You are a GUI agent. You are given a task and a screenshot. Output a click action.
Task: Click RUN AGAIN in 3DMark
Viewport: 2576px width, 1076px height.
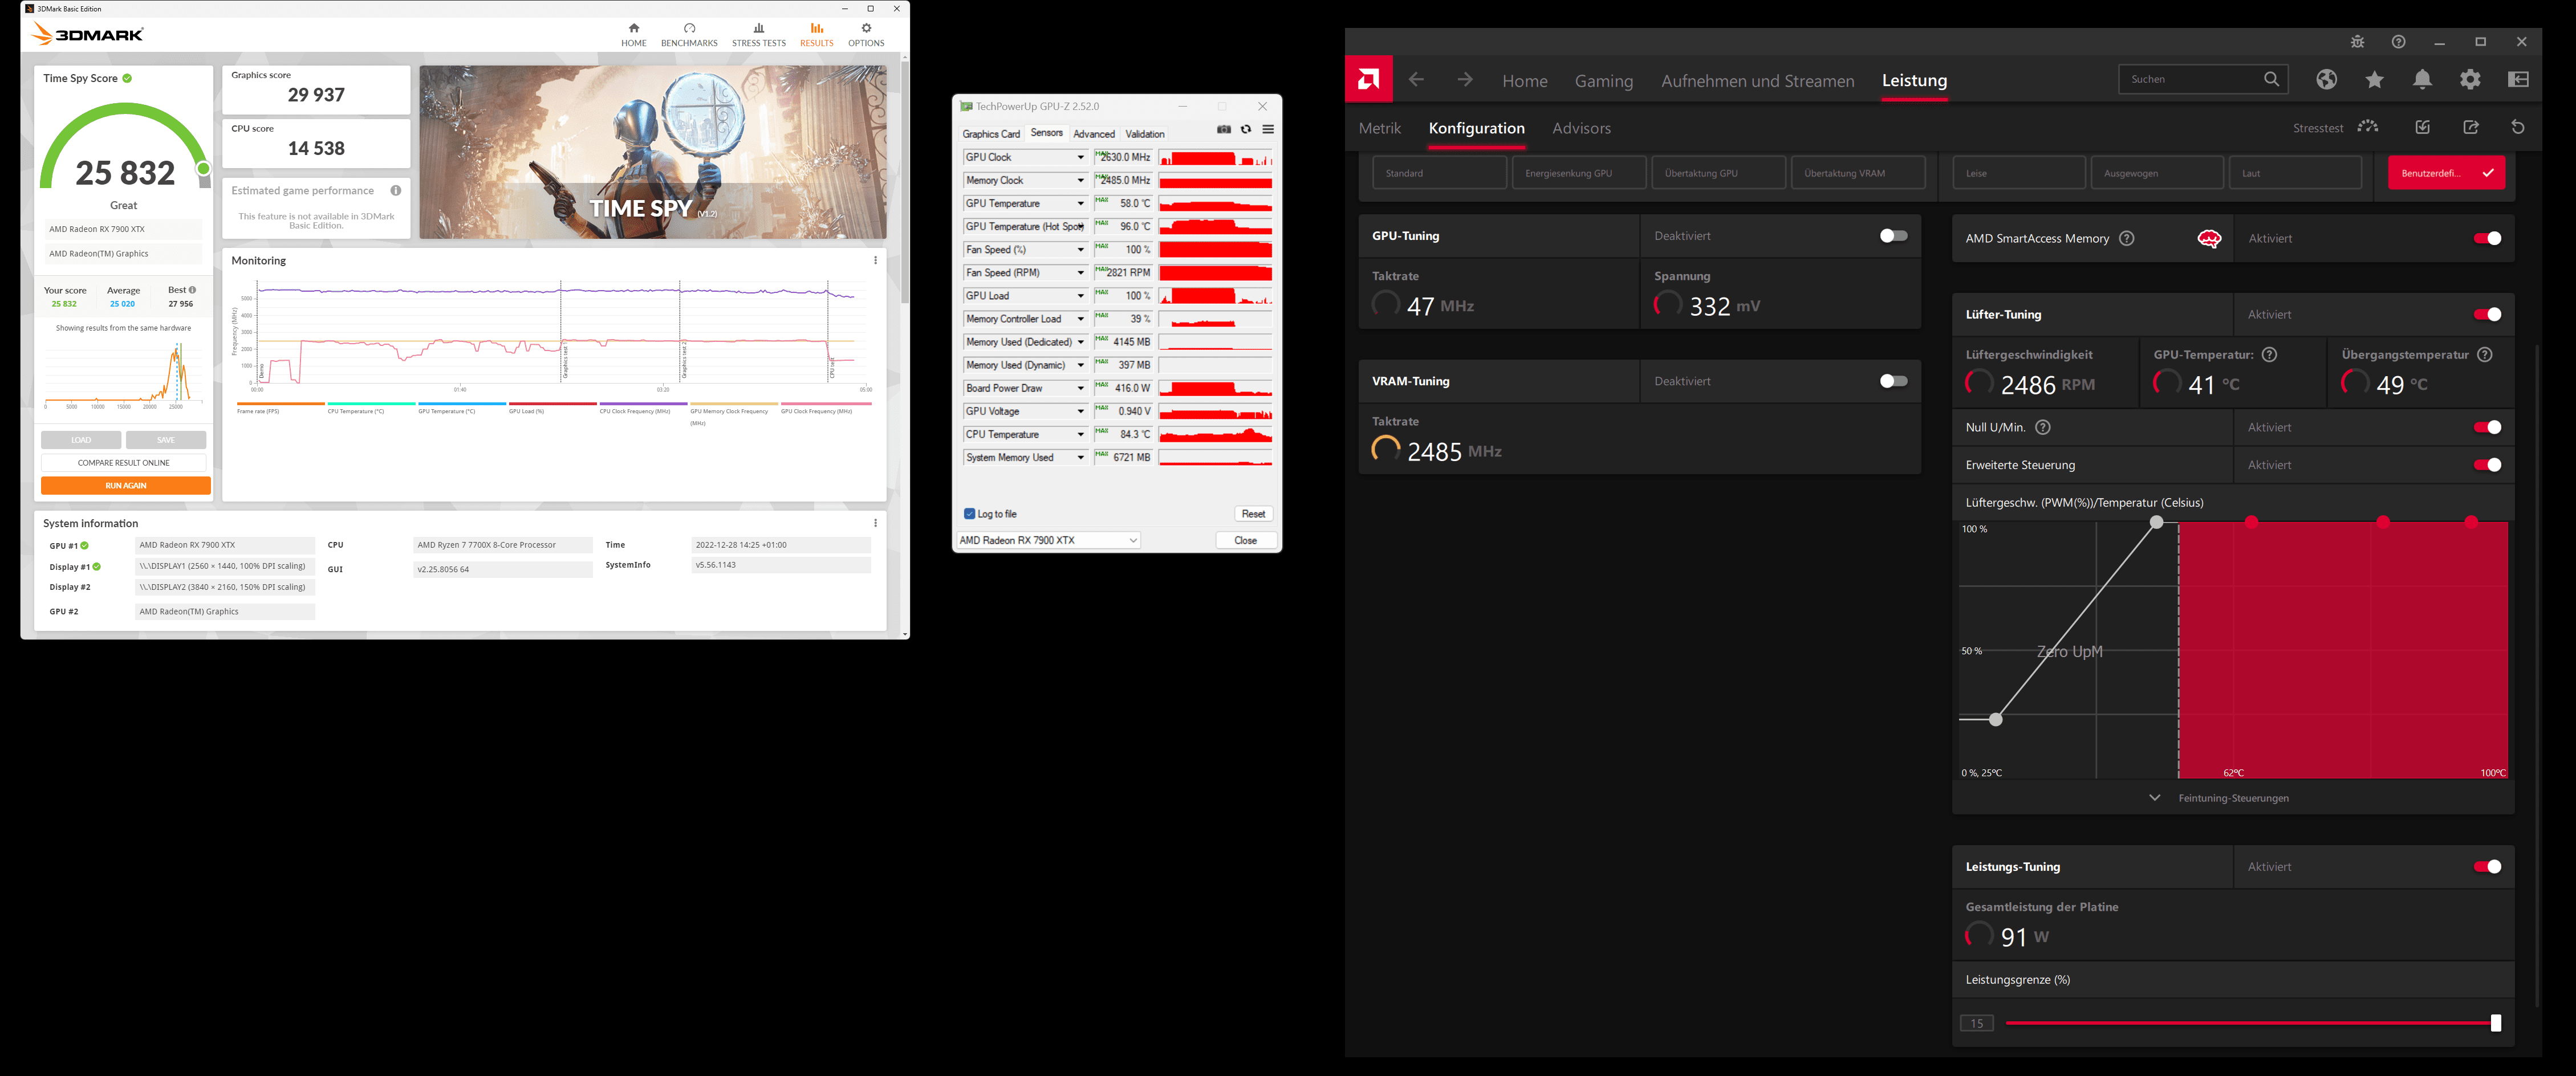coord(126,486)
